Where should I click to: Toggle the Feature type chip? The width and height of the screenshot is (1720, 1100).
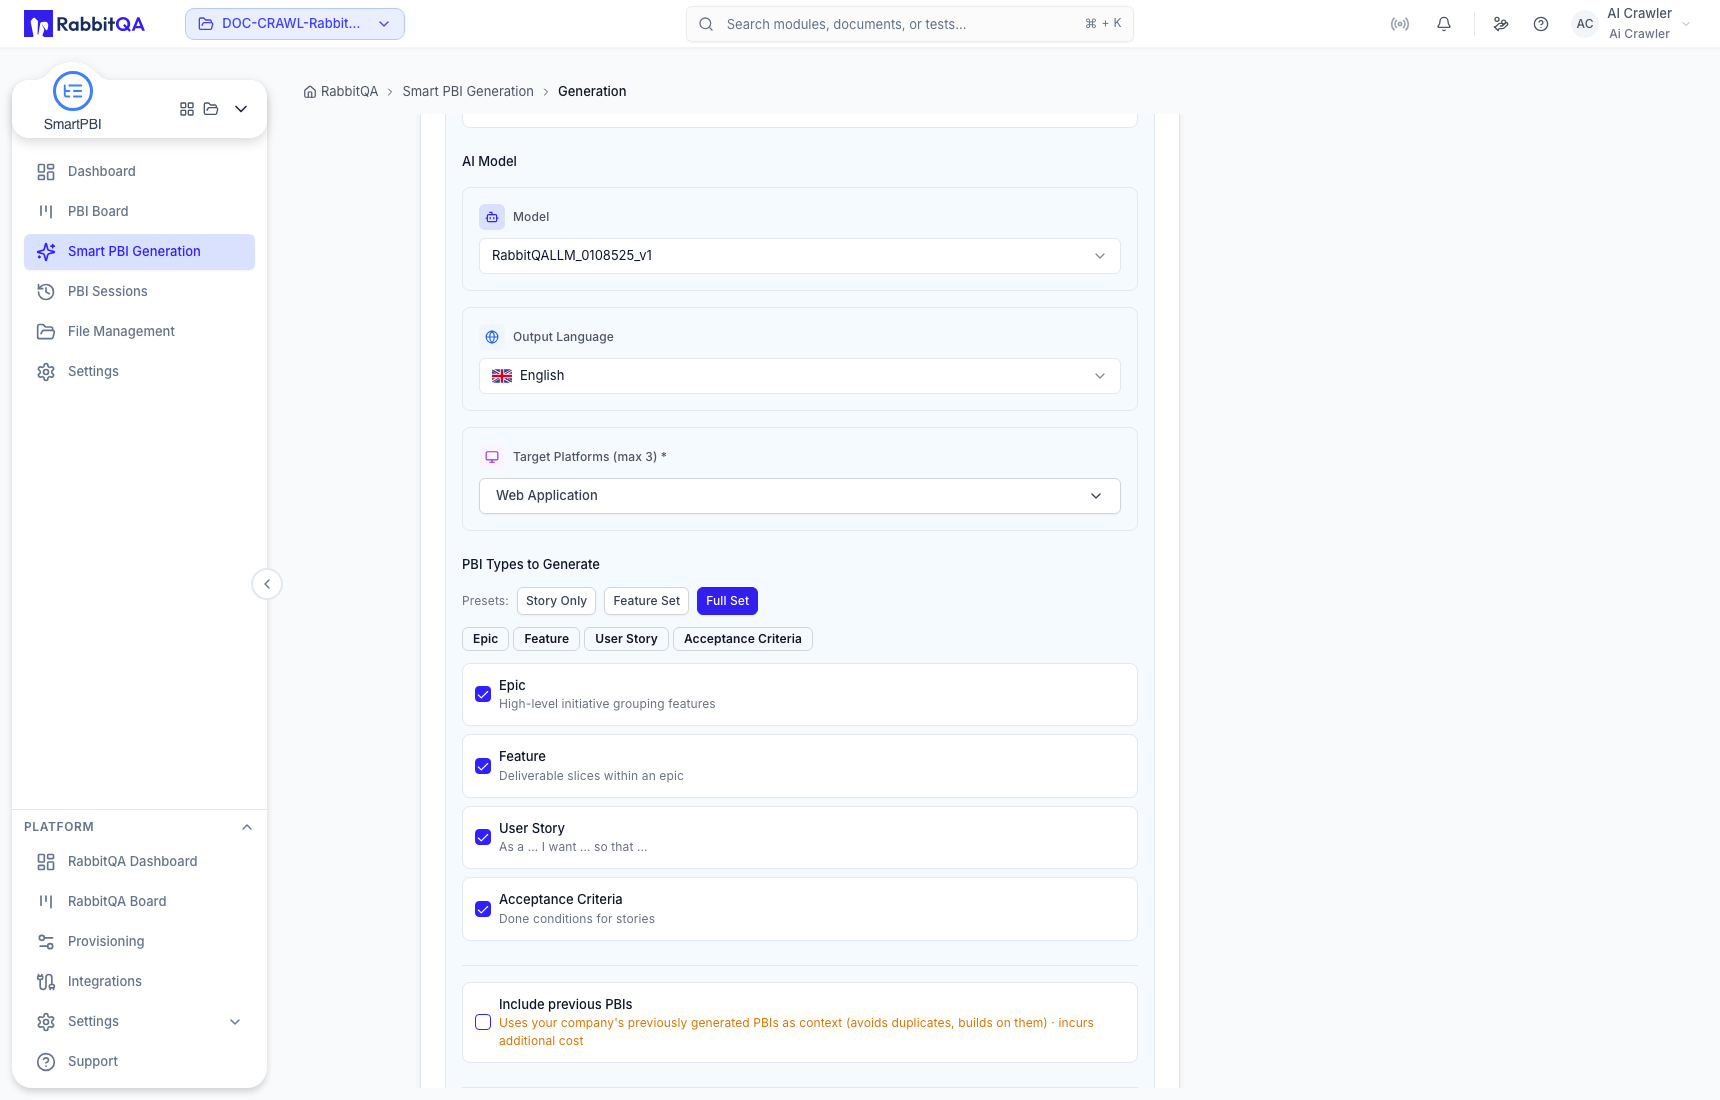(x=546, y=639)
